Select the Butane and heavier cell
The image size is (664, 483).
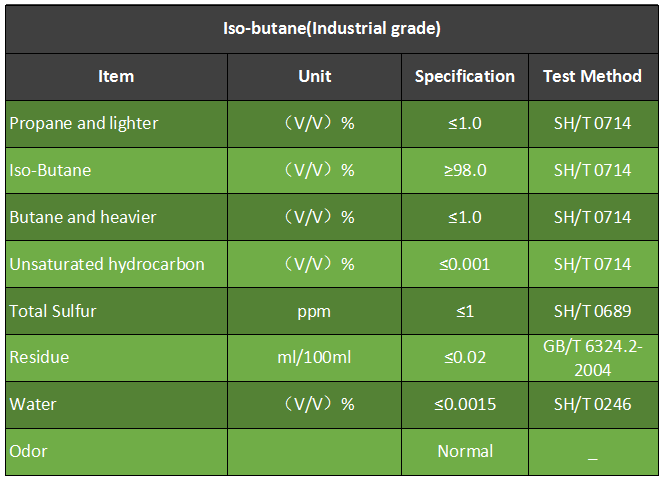[x=116, y=217]
